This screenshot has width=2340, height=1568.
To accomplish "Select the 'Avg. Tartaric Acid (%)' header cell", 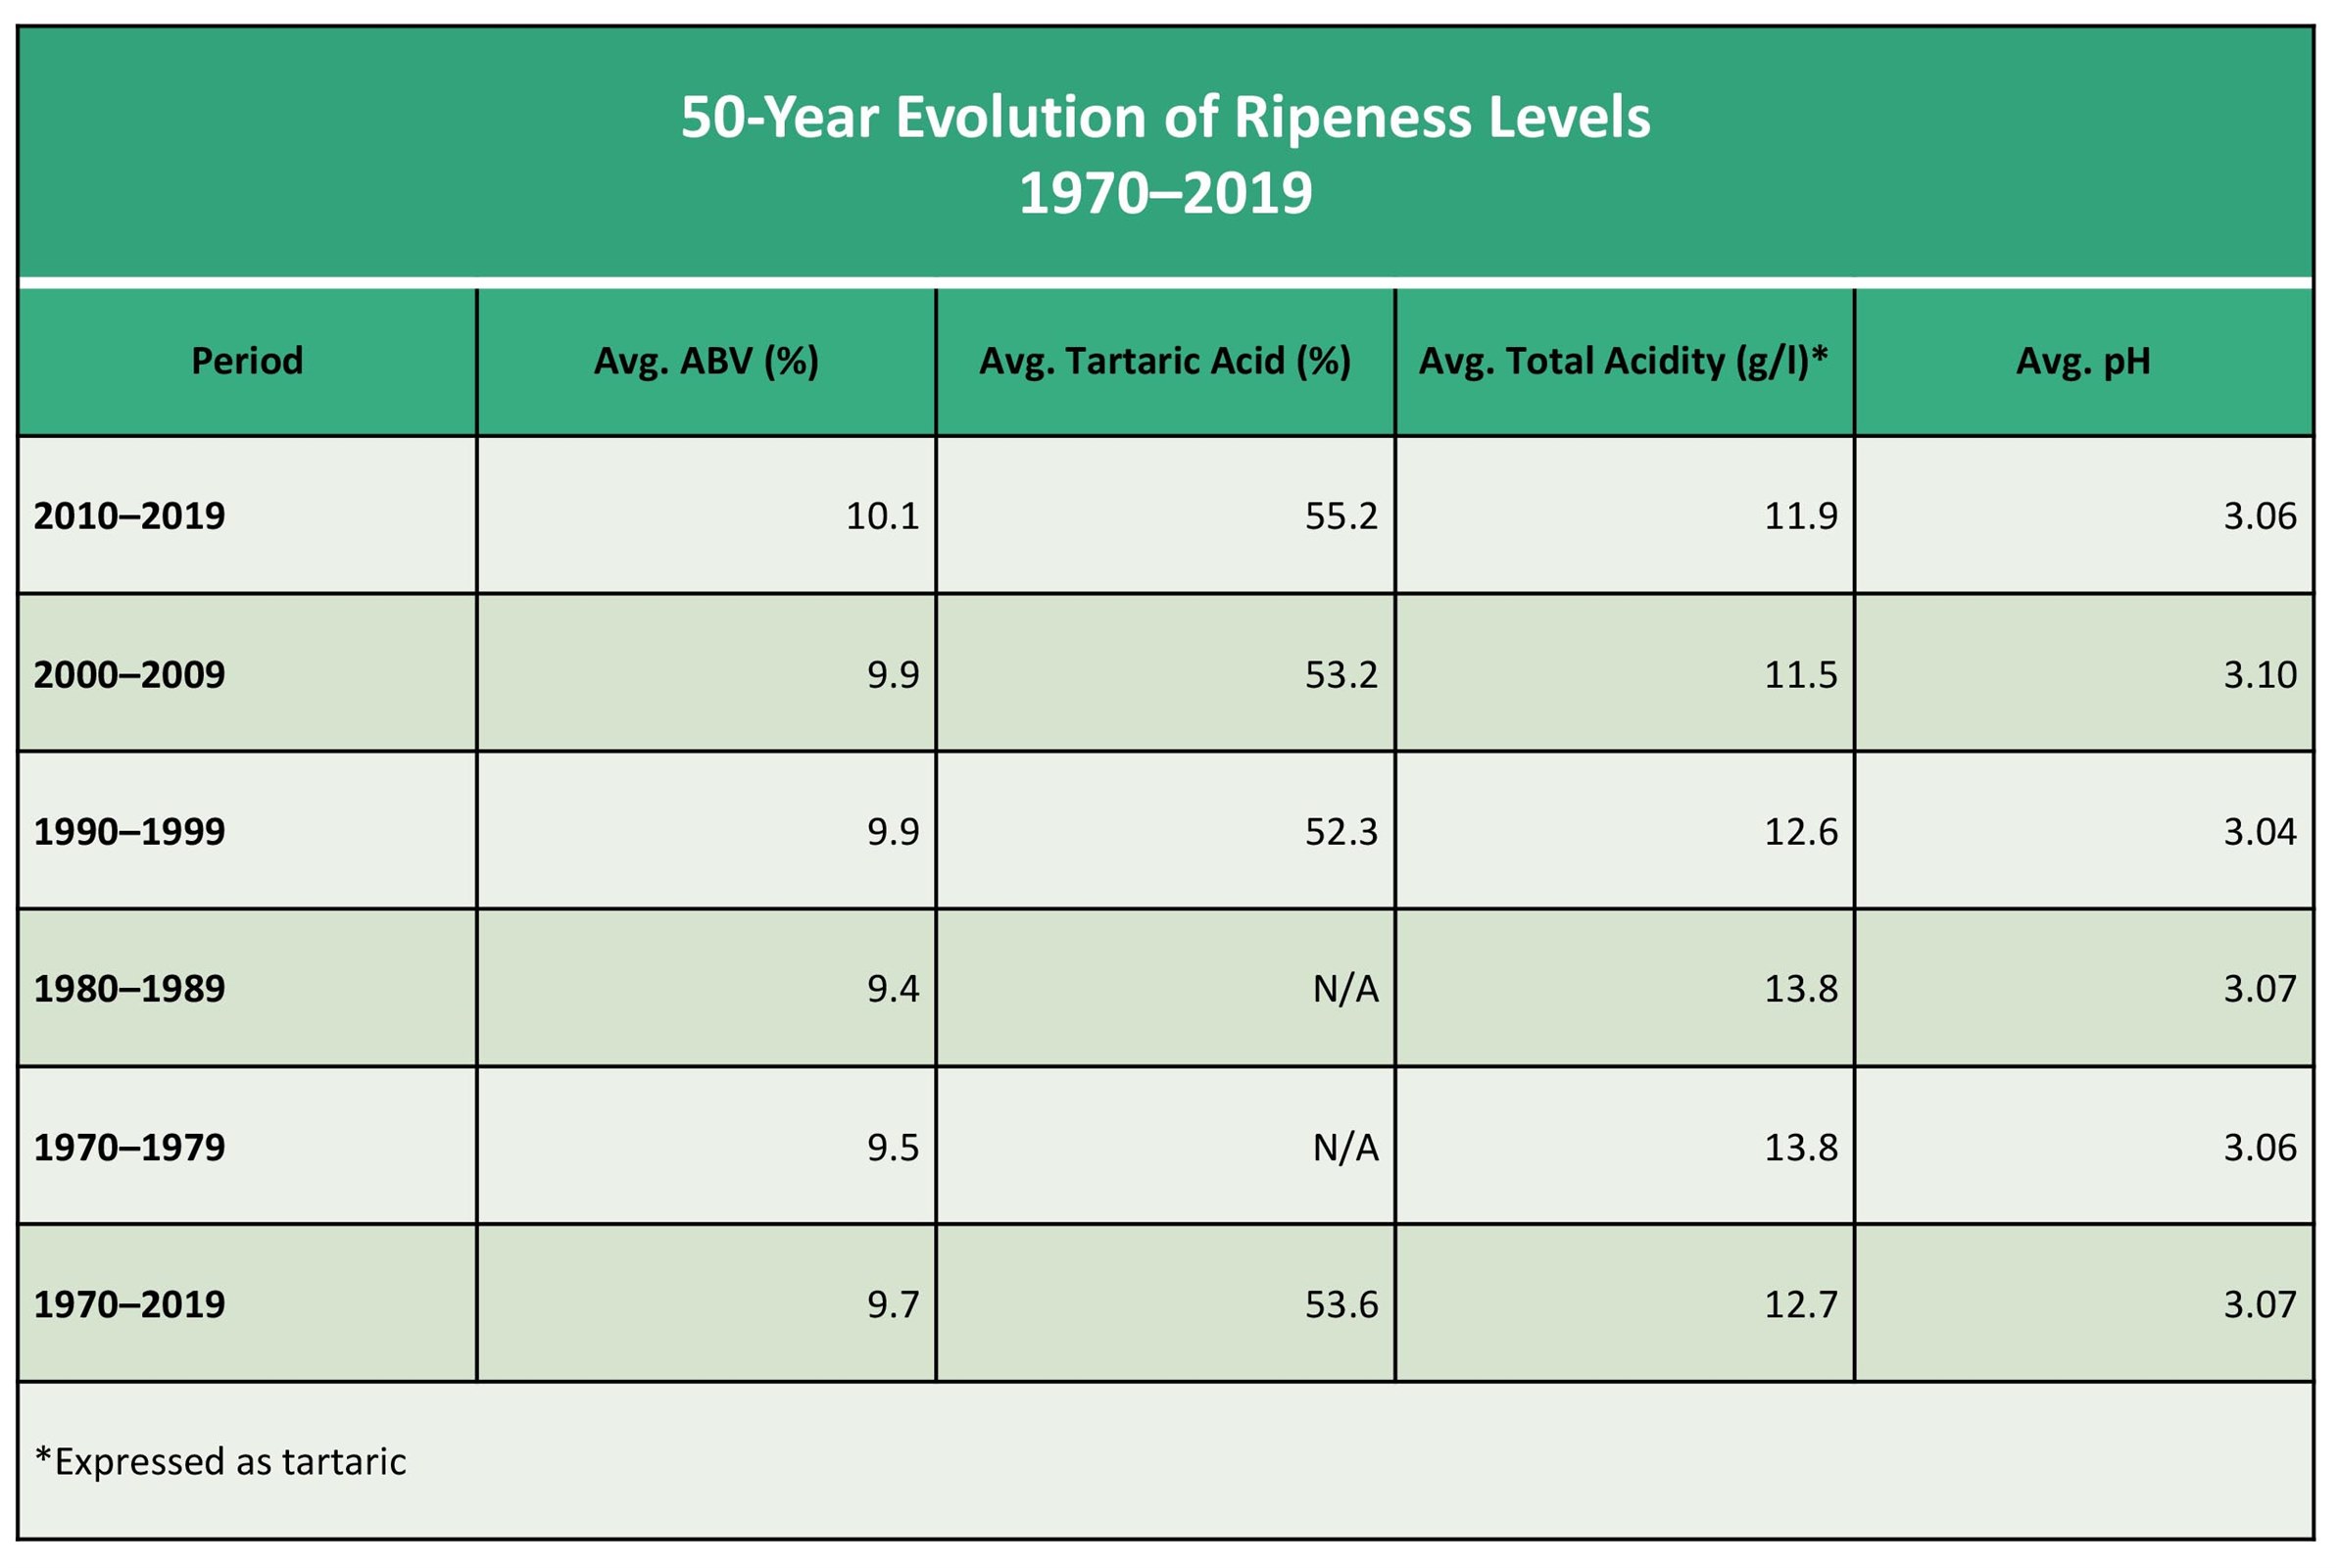I will coord(1164,361).
